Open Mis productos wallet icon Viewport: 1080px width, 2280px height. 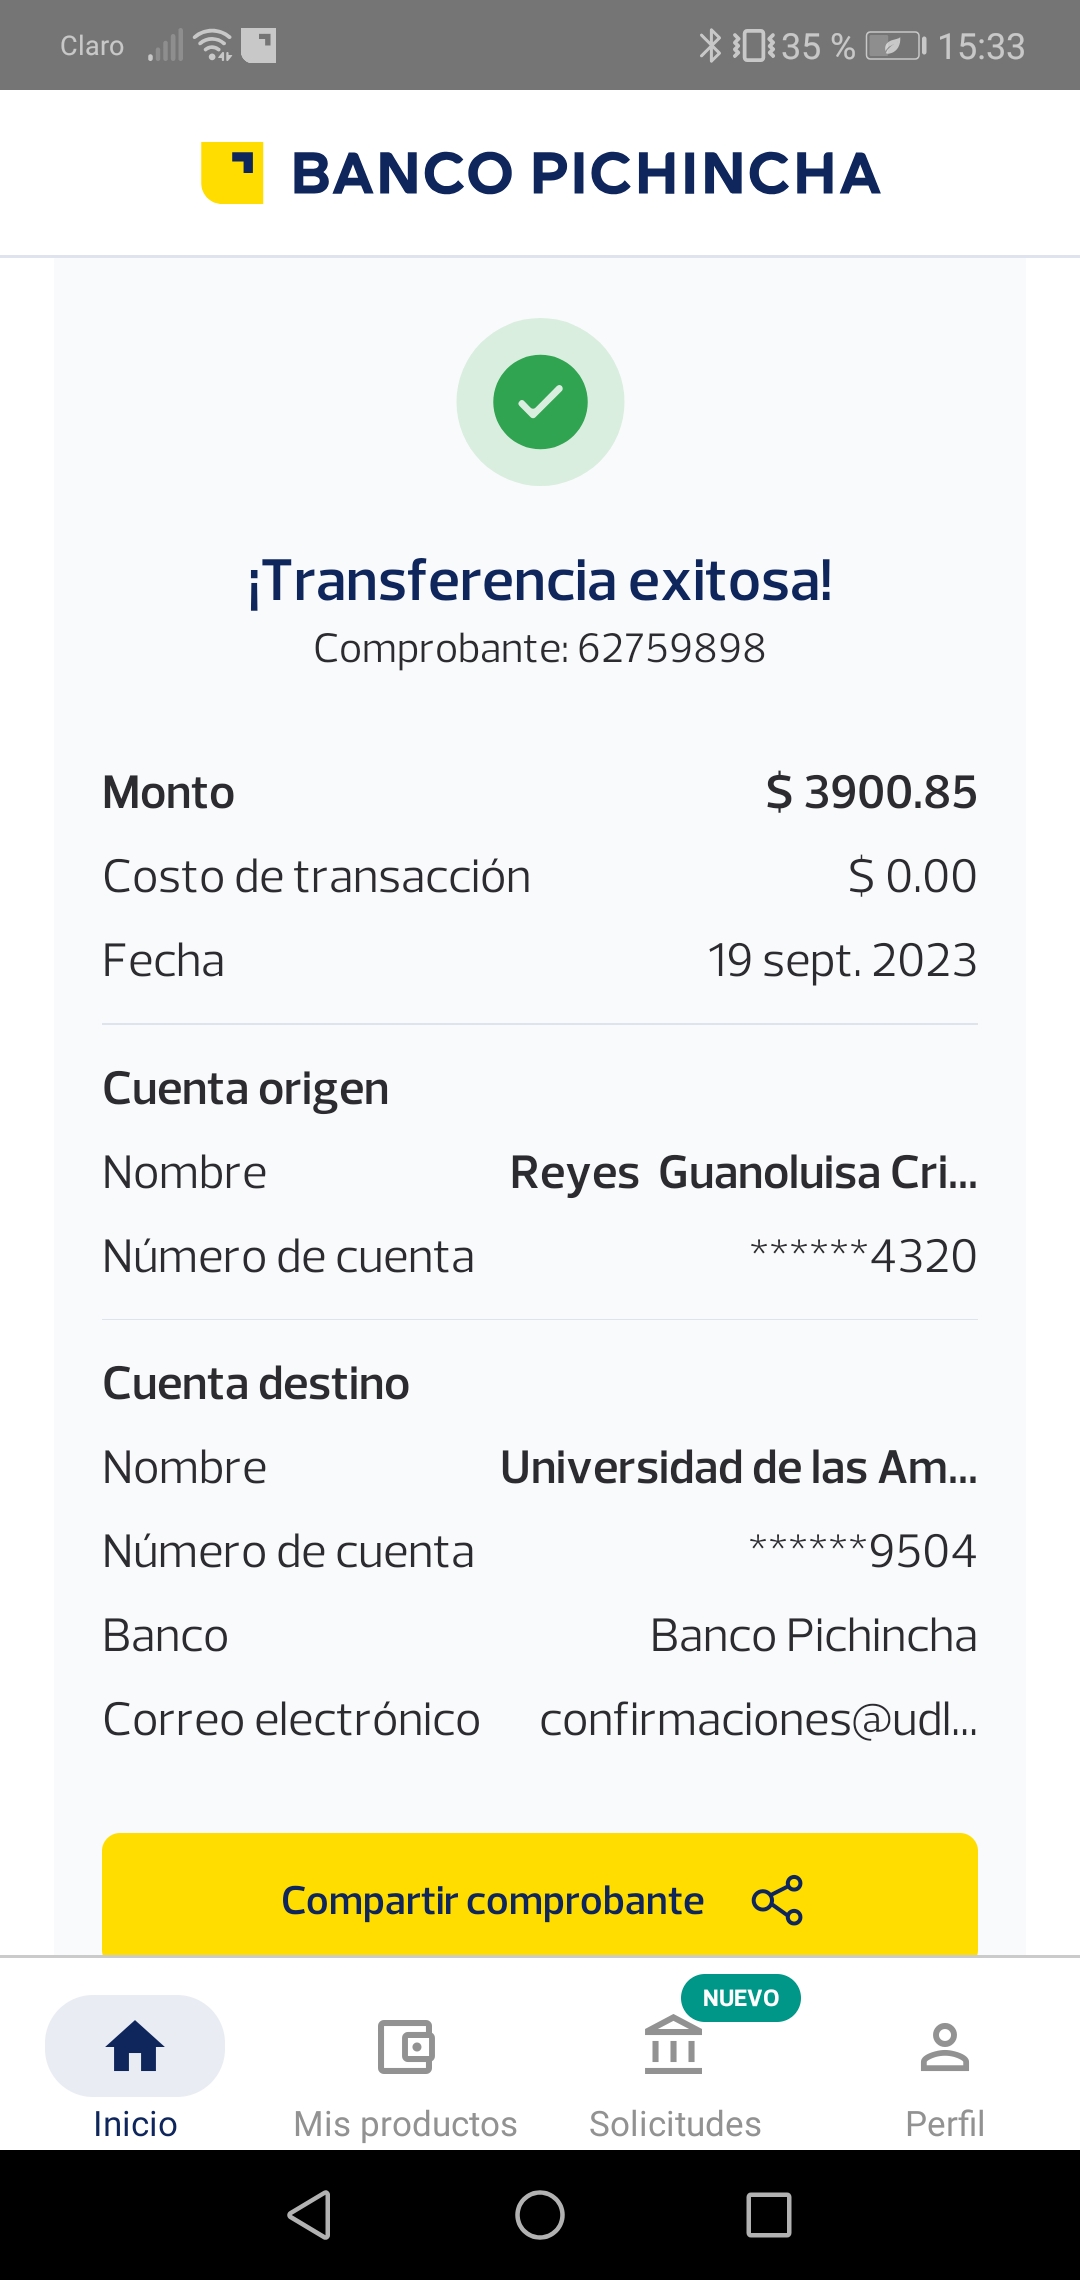405,2046
